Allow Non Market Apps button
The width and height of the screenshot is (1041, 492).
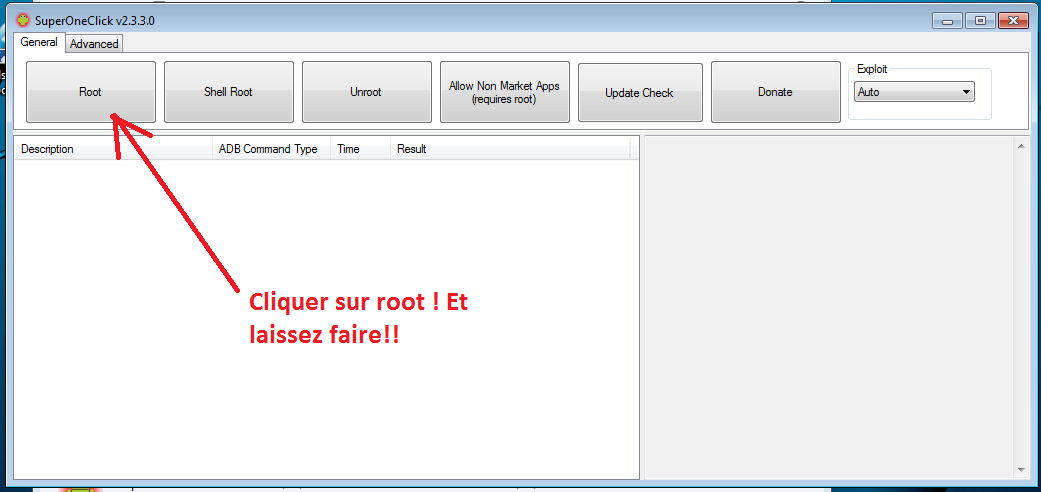pyautogui.click(x=505, y=92)
